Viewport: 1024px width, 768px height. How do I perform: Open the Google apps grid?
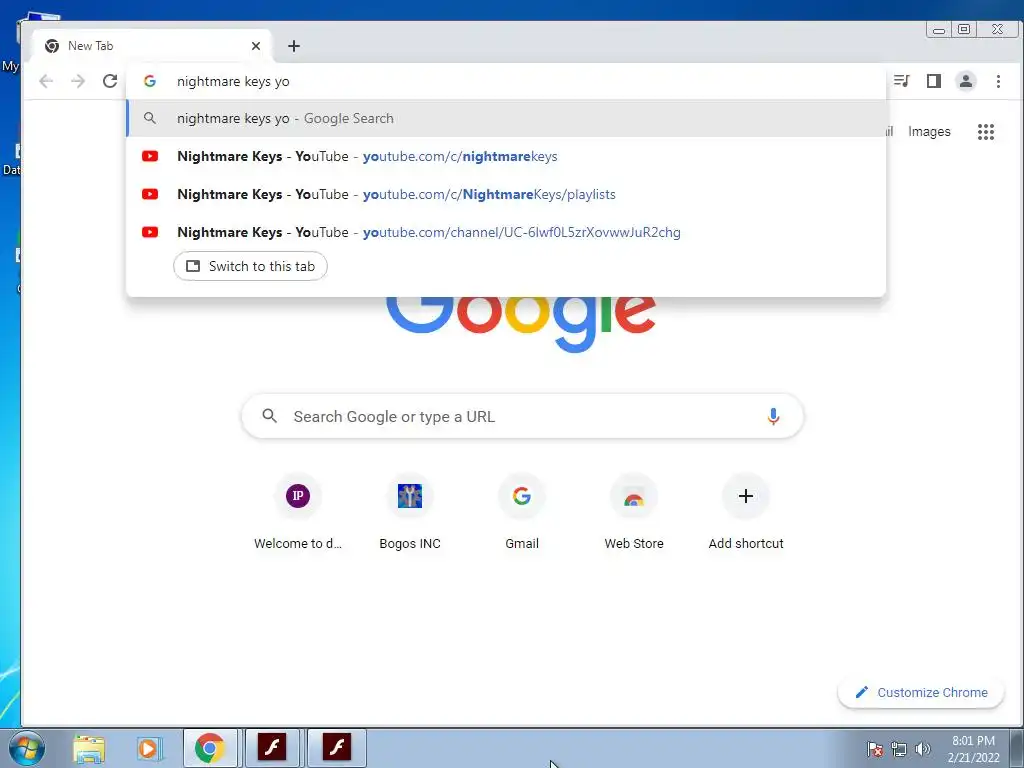coord(985,132)
